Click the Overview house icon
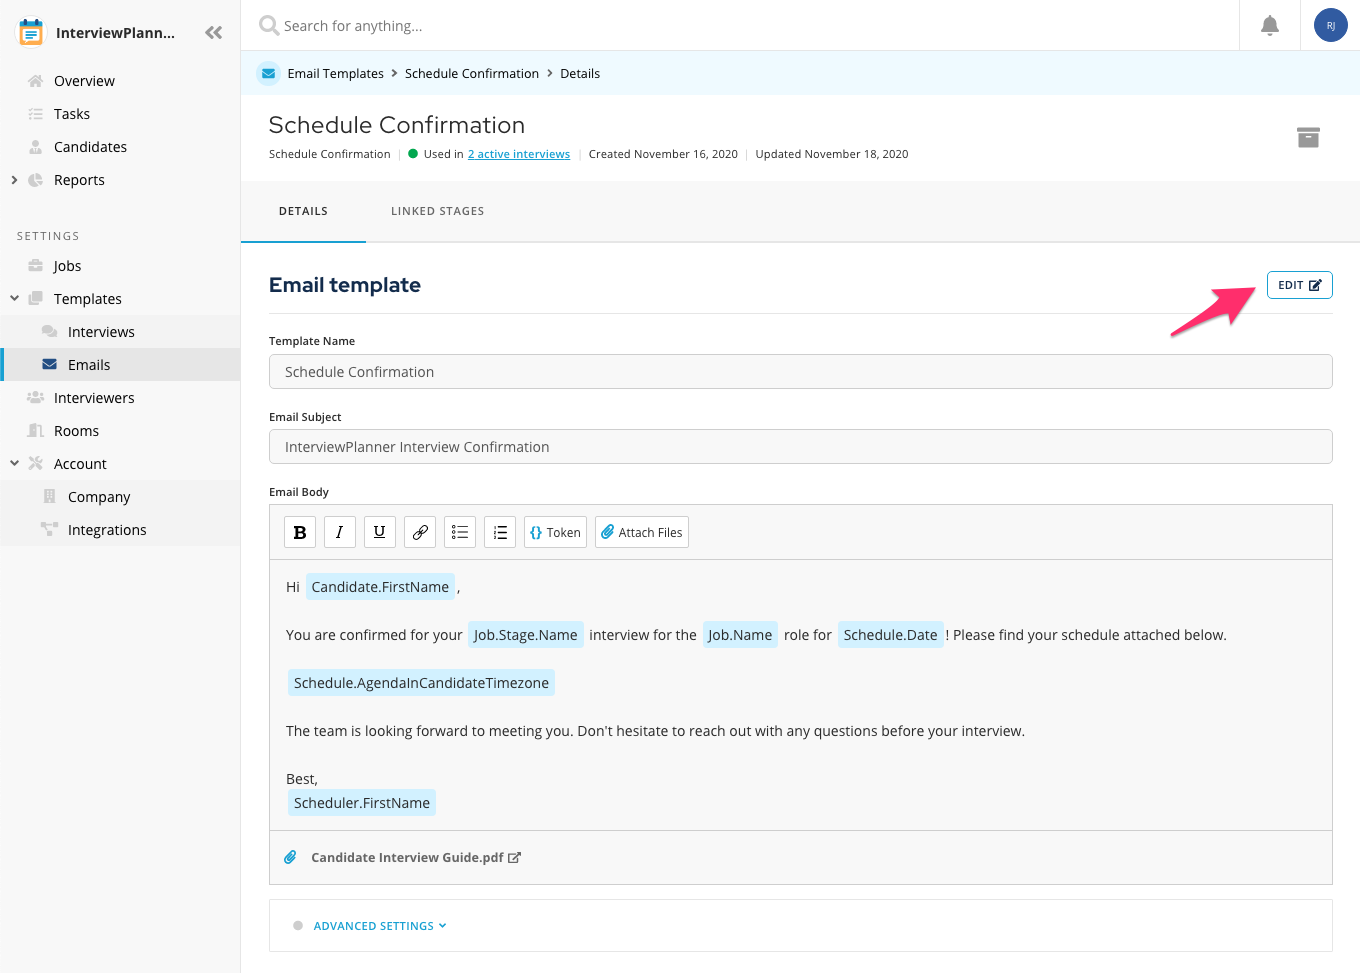This screenshot has width=1360, height=973. [35, 81]
